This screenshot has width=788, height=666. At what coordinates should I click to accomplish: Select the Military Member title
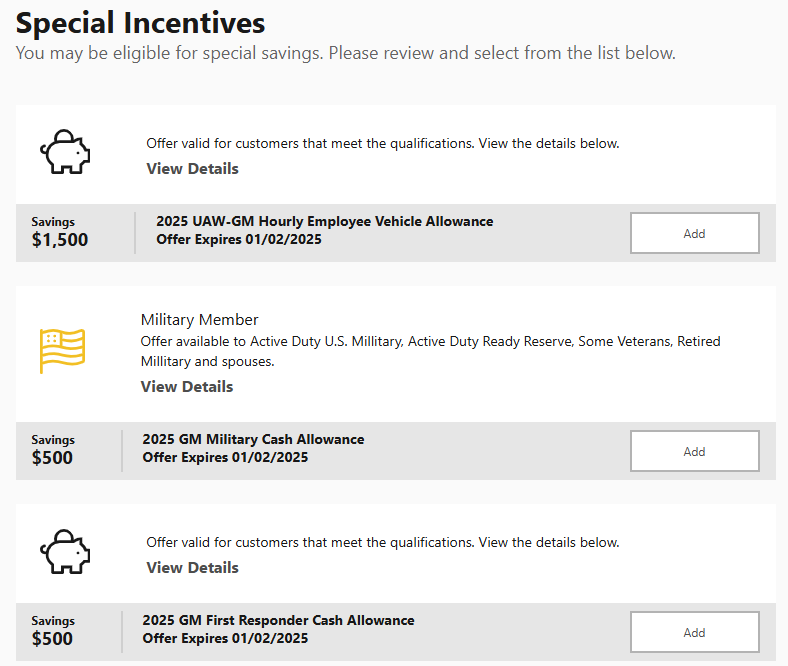pos(199,320)
